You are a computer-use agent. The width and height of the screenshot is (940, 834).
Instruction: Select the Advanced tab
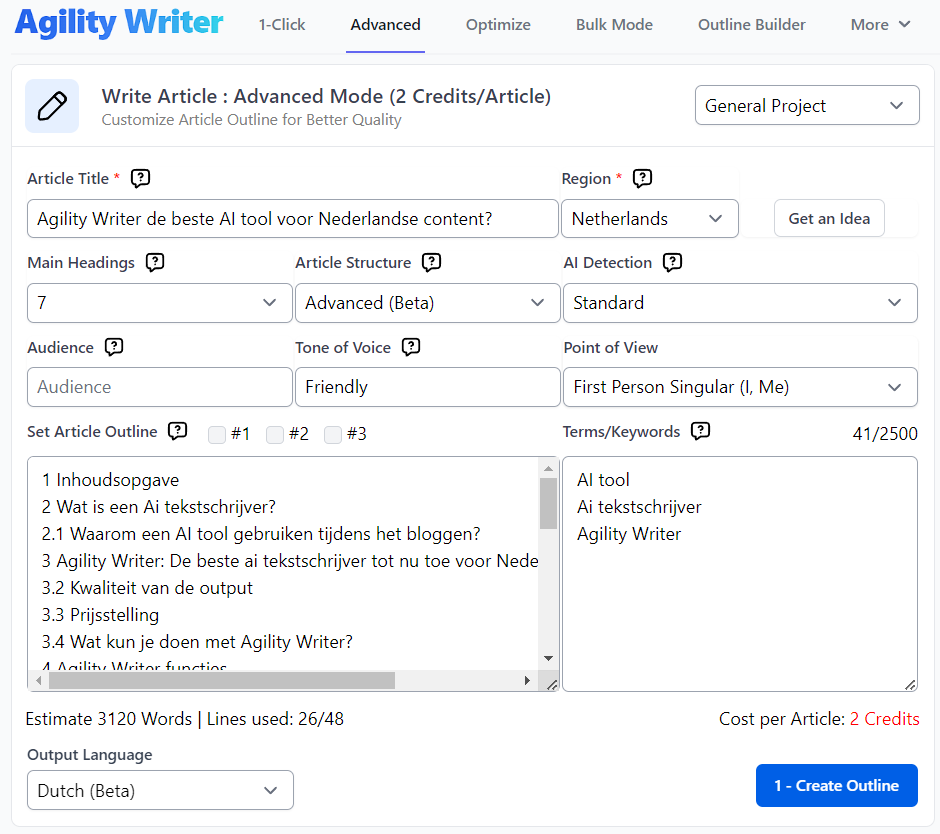click(385, 25)
